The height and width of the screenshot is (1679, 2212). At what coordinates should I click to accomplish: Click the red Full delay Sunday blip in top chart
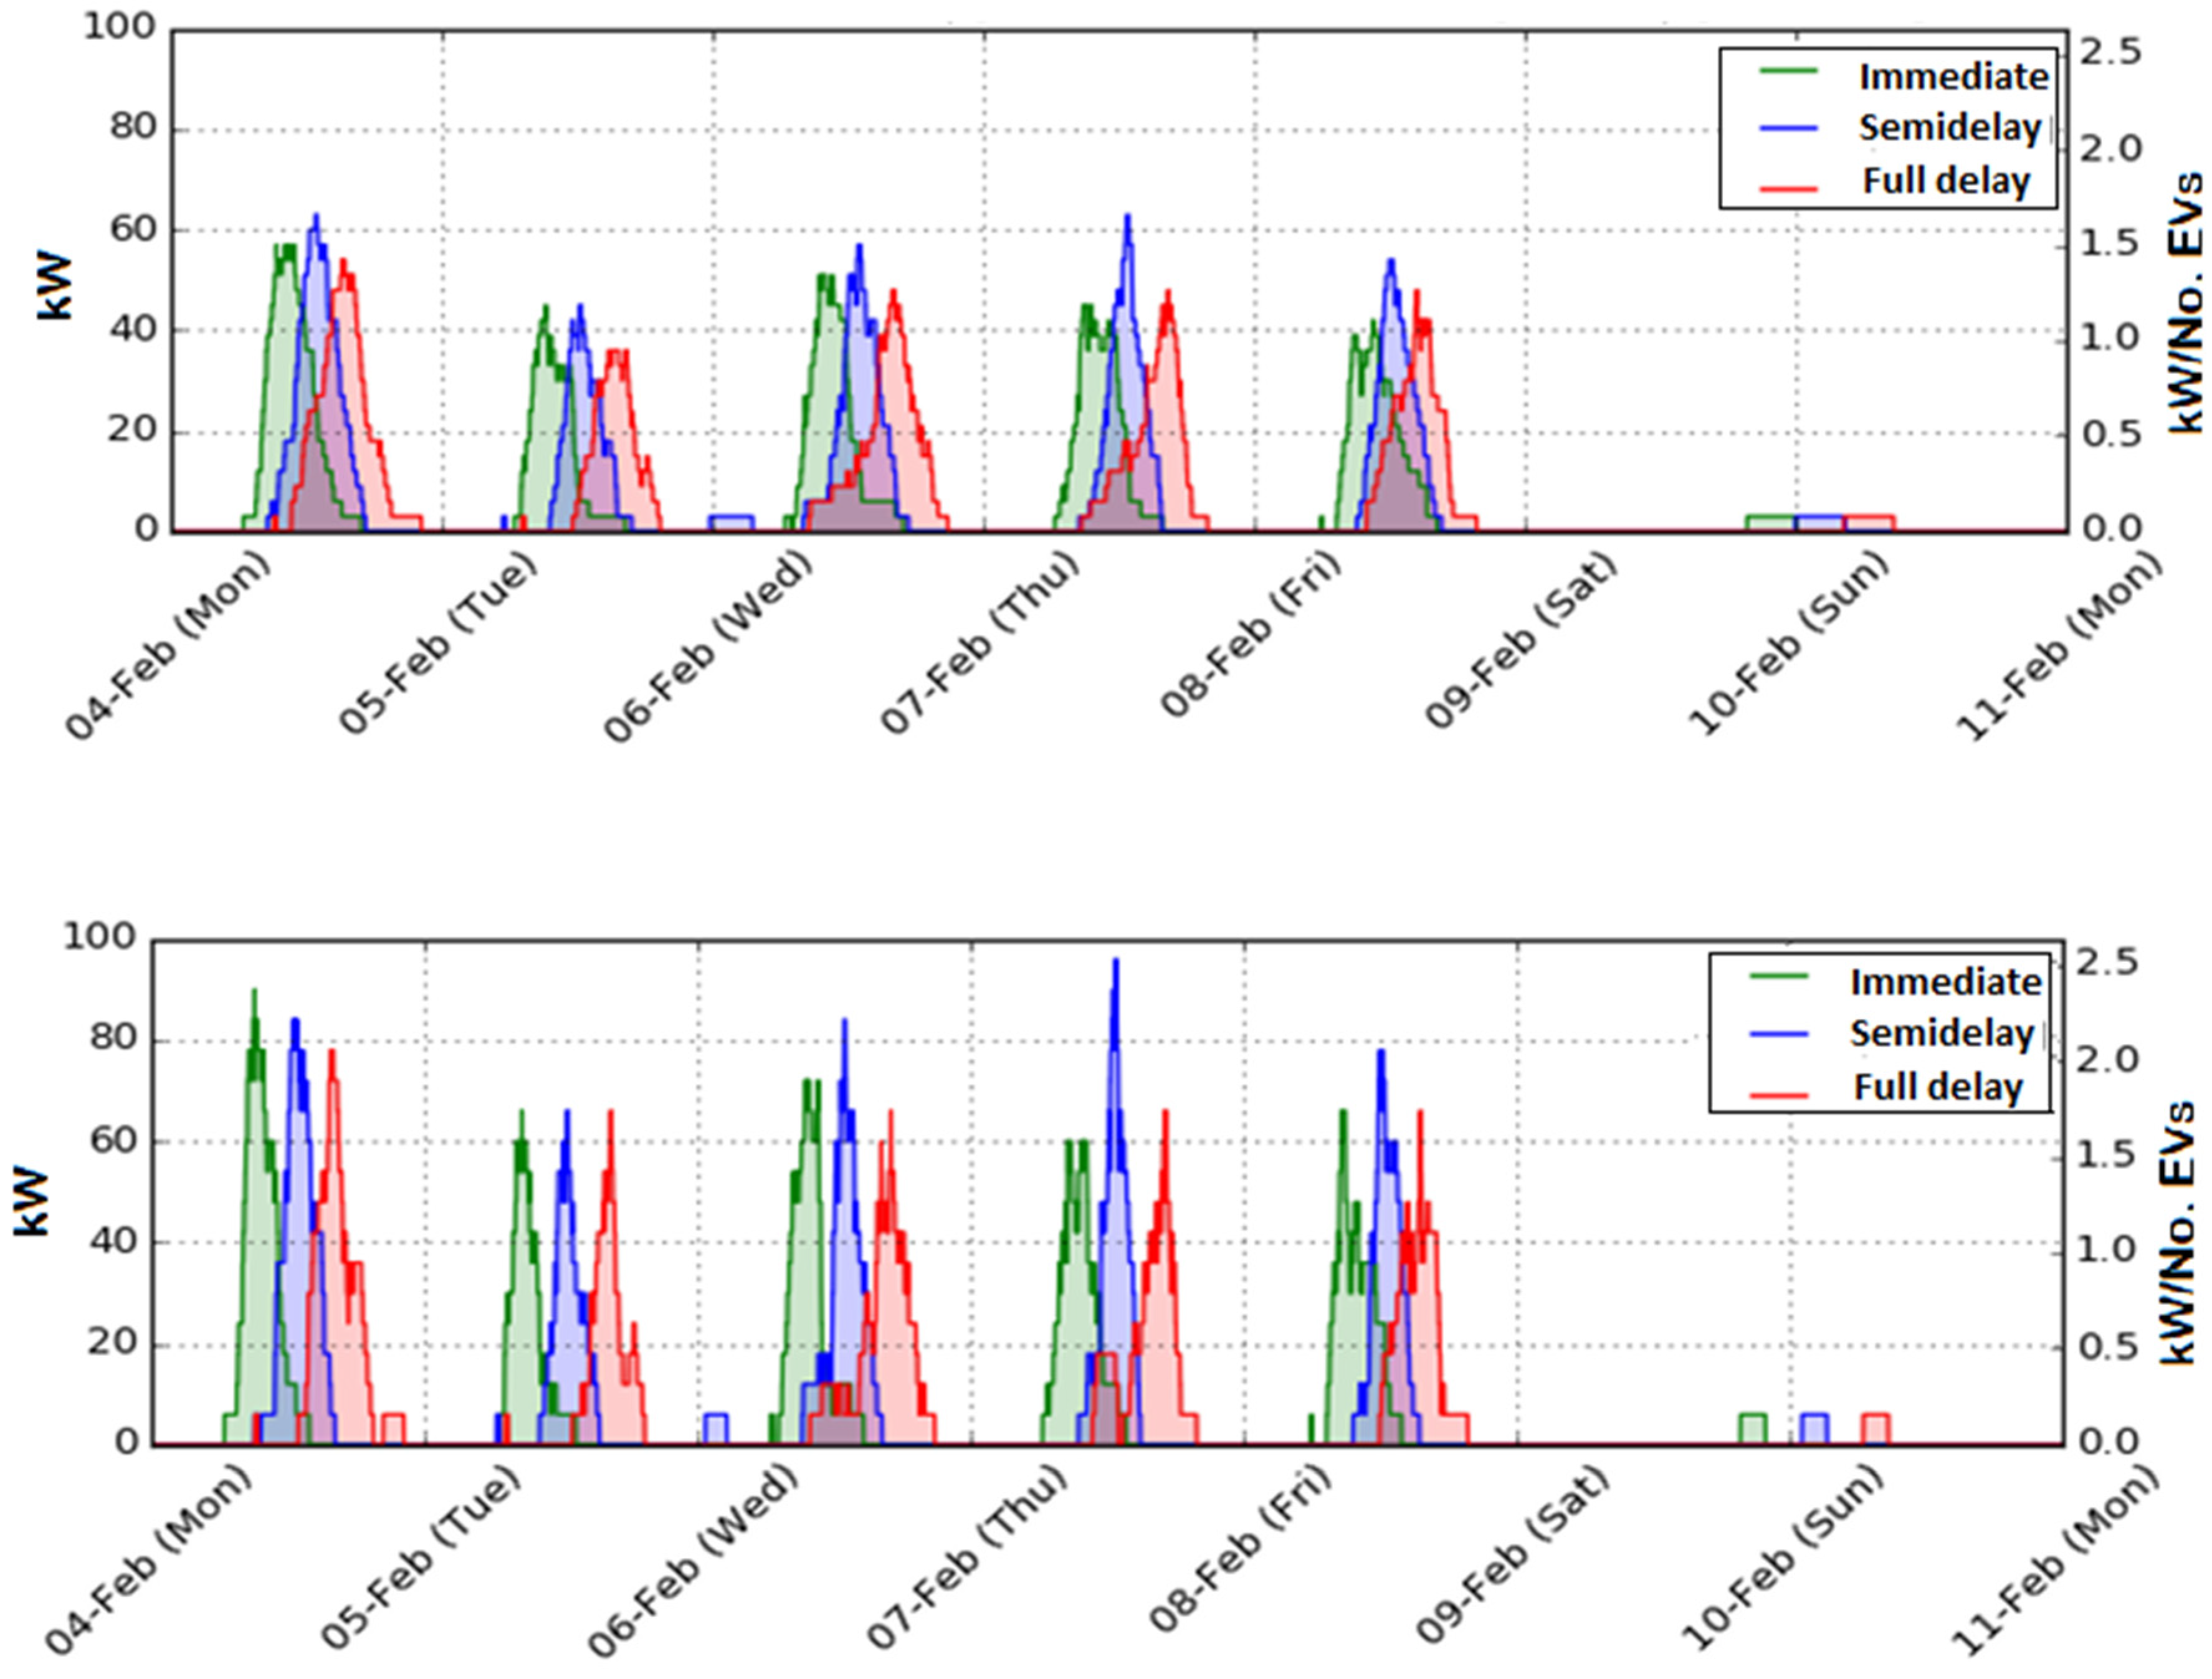click(x=1870, y=518)
